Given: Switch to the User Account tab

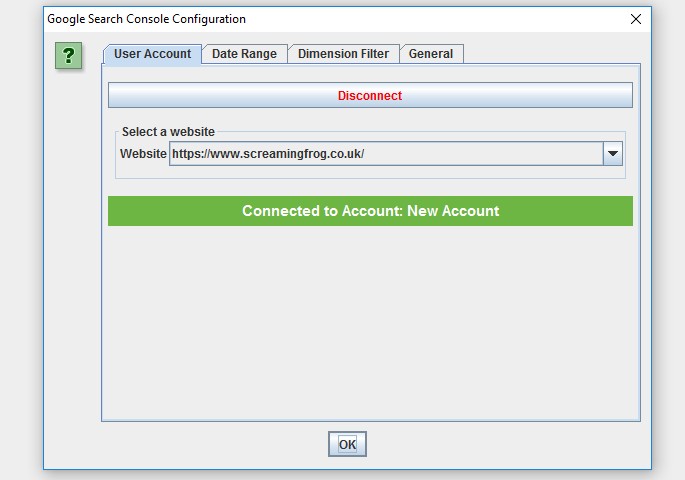Looking at the screenshot, I should 152,54.
